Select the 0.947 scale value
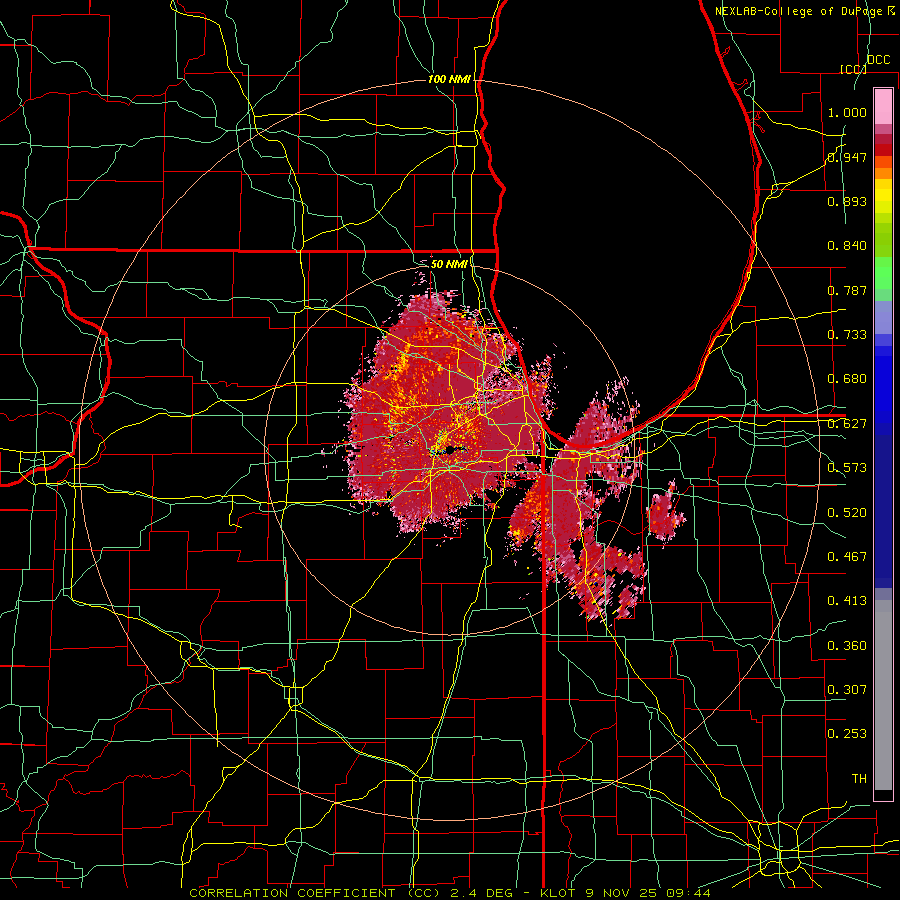Image resolution: width=900 pixels, height=900 pixels. 847,157
